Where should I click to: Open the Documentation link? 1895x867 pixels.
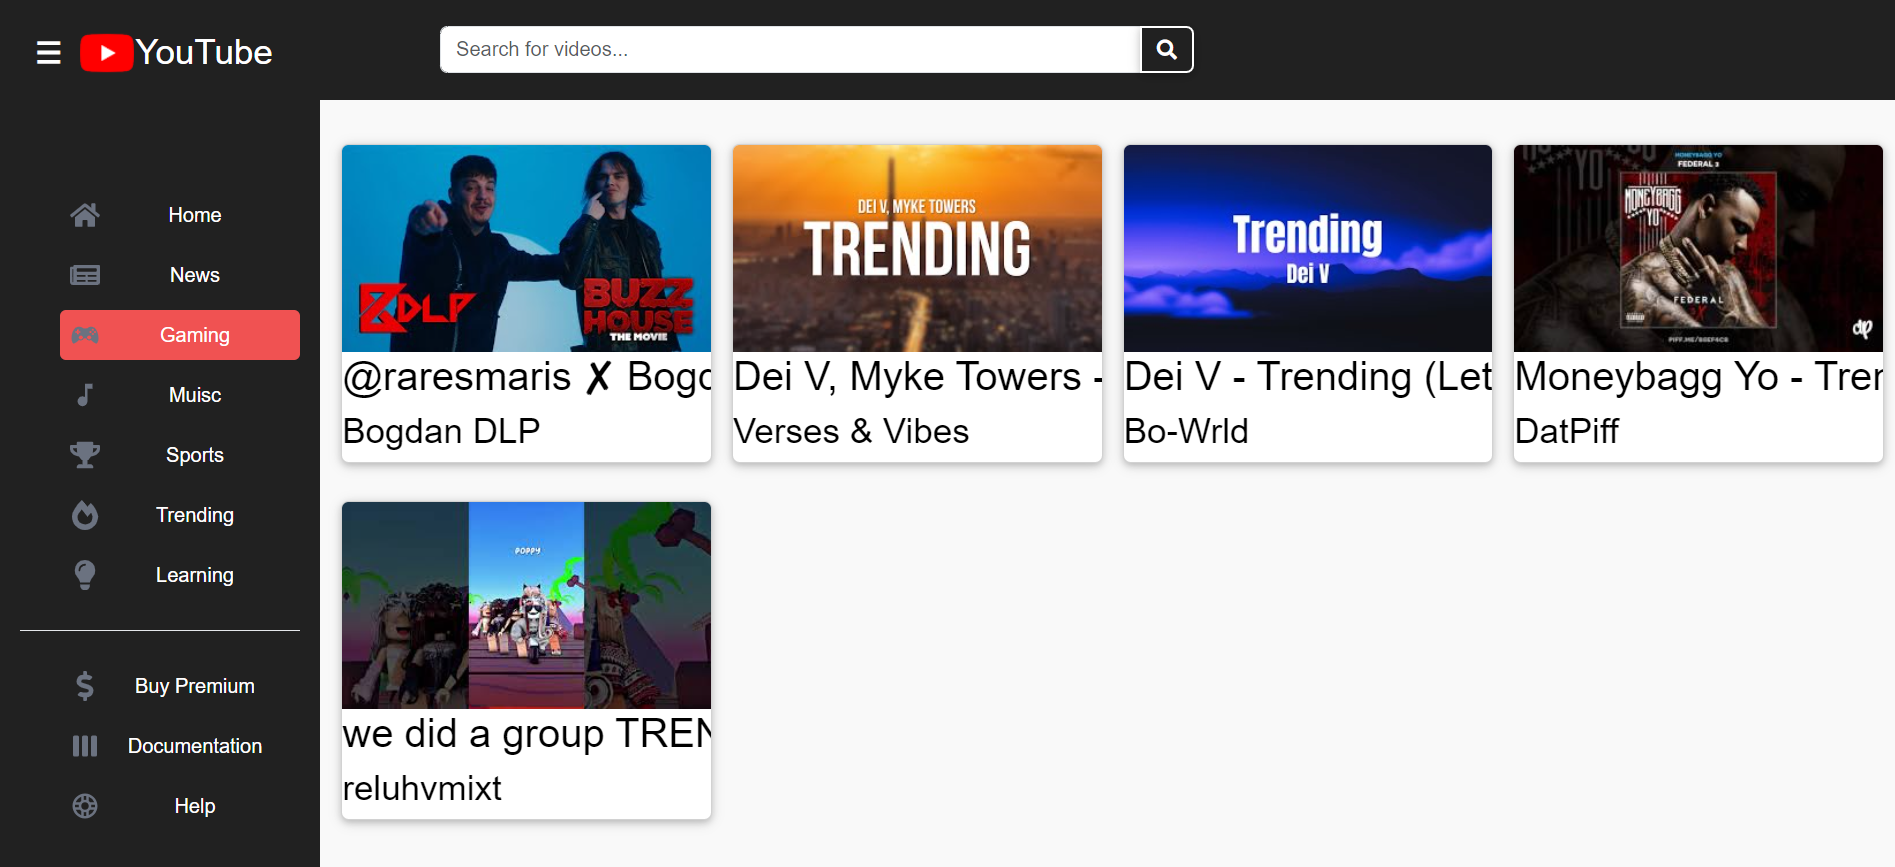click(195, 746)
